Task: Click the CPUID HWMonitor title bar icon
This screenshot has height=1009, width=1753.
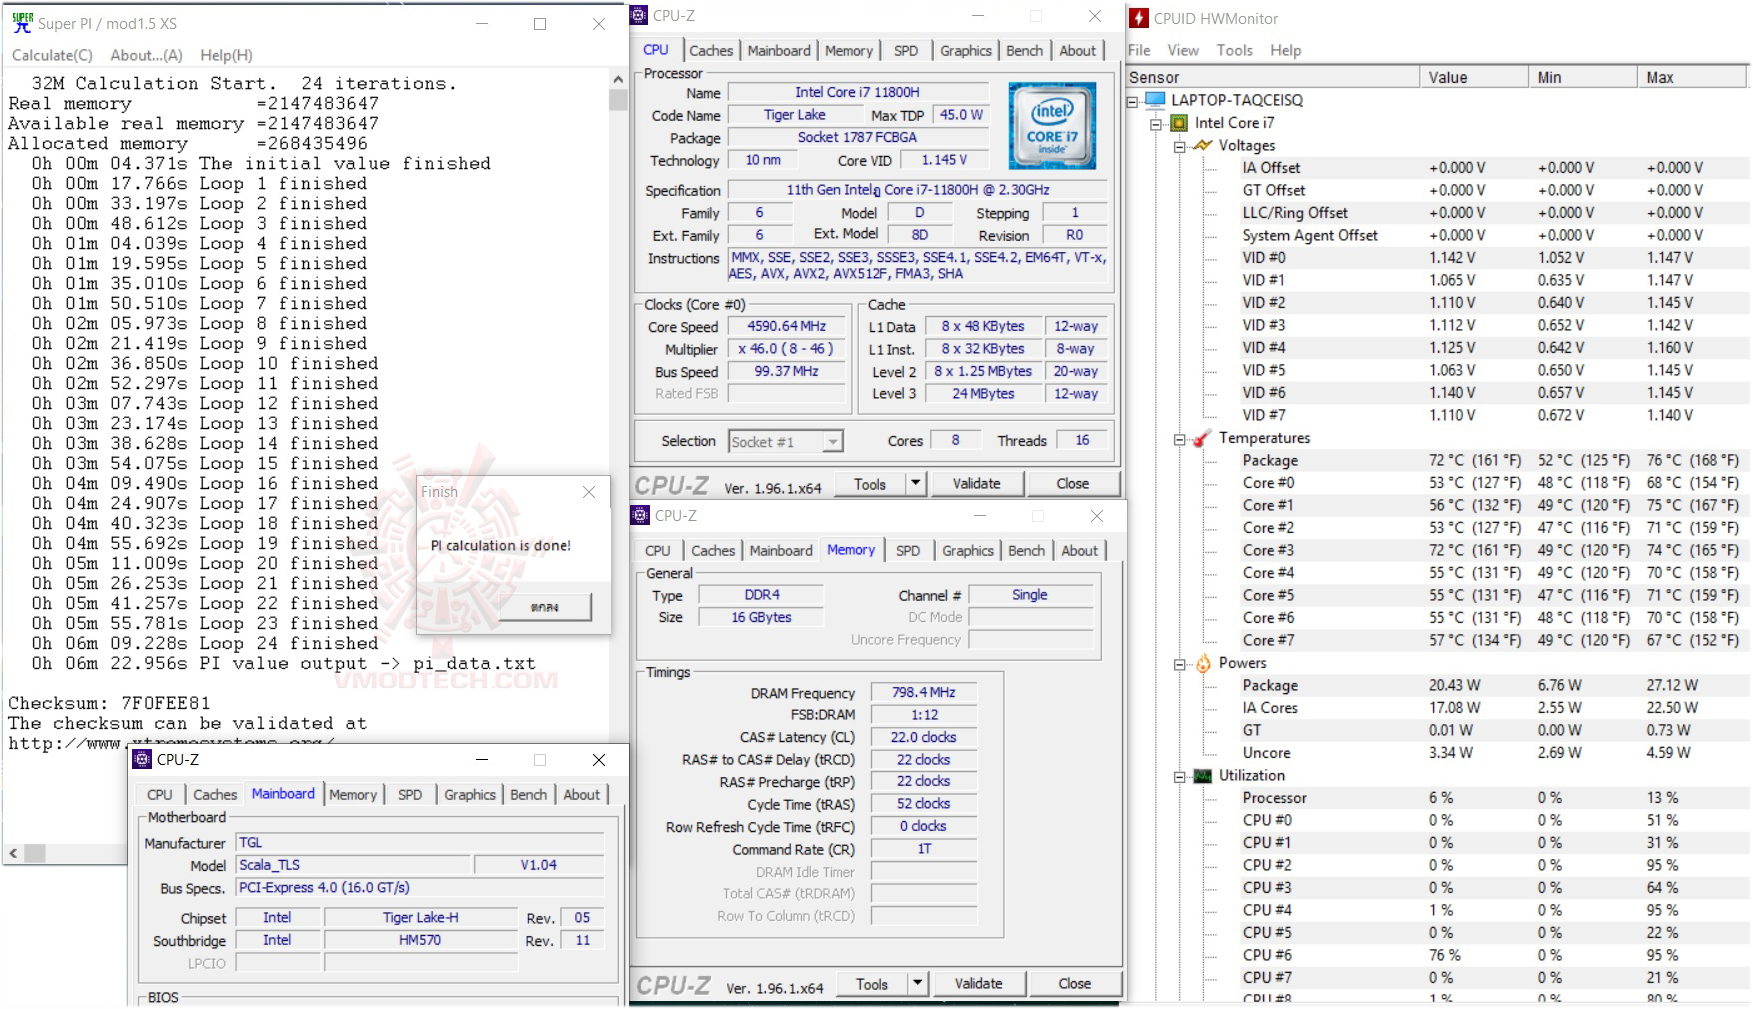Action: click(x=1138, y=18)
